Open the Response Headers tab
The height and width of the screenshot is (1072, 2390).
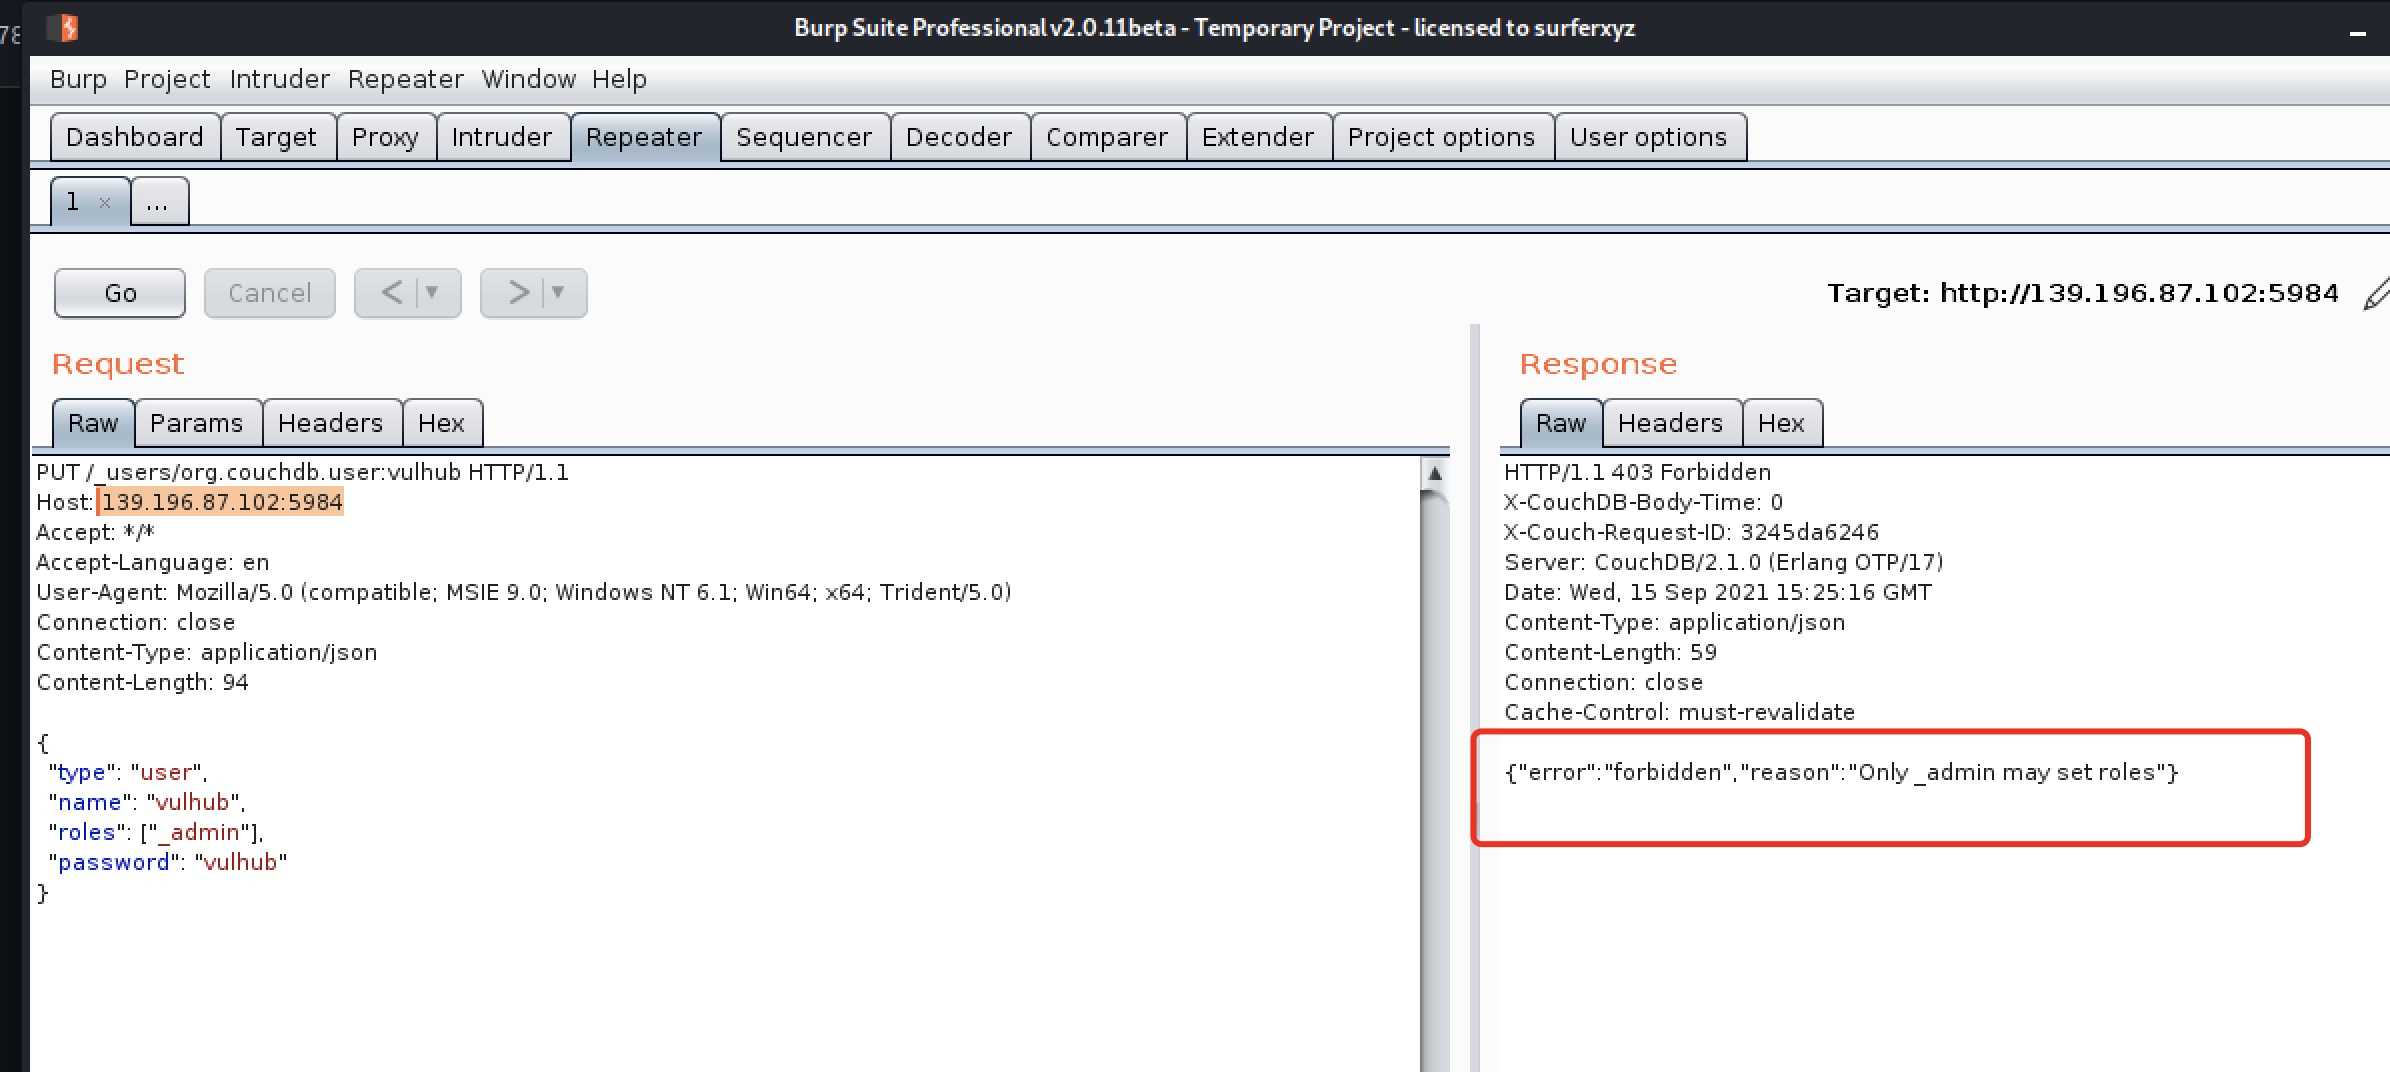tap(1671, 423)
